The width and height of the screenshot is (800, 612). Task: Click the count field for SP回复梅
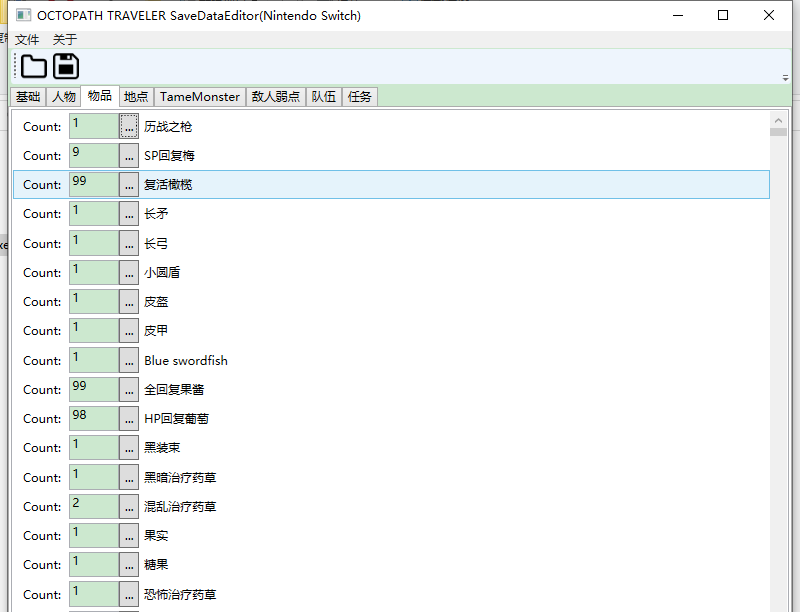click(94, 155)
